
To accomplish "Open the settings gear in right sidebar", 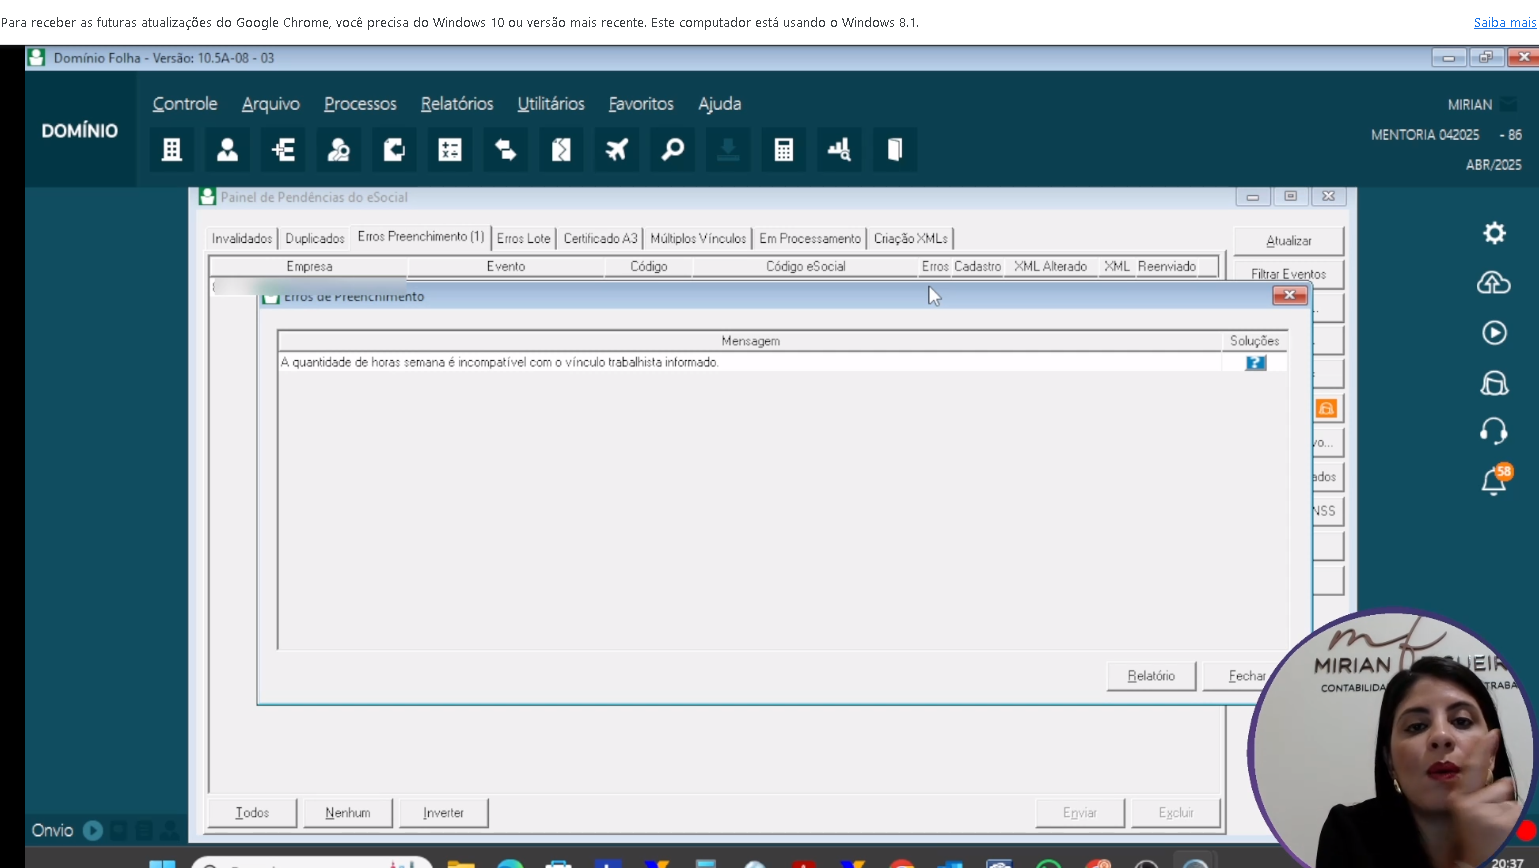I will (1494, 233).
